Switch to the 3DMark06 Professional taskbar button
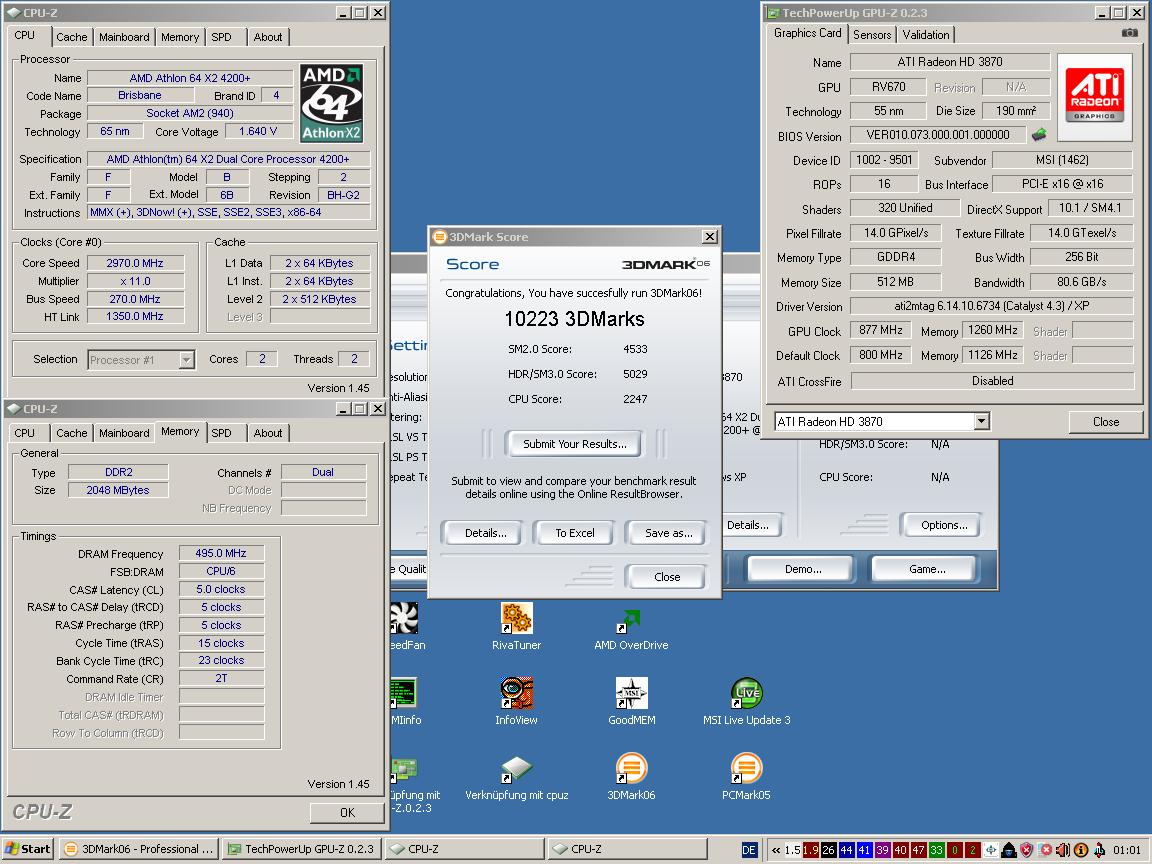 (138, 849)
